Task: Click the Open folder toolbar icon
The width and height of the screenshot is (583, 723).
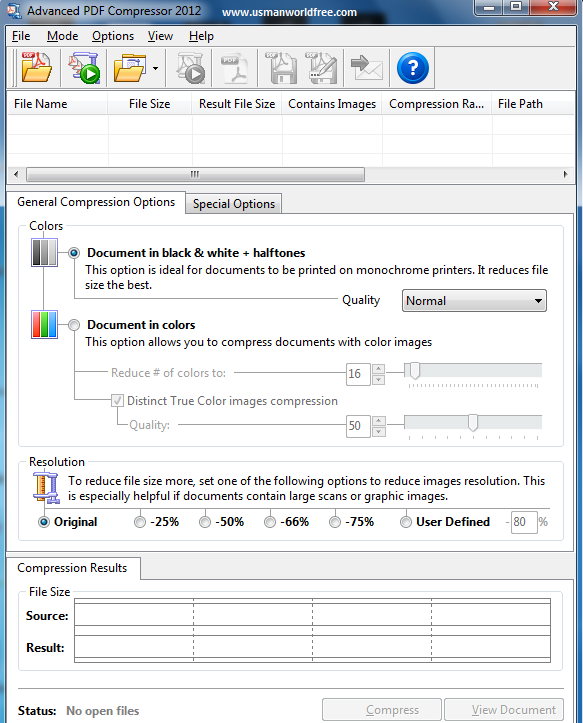Action: 129,68
